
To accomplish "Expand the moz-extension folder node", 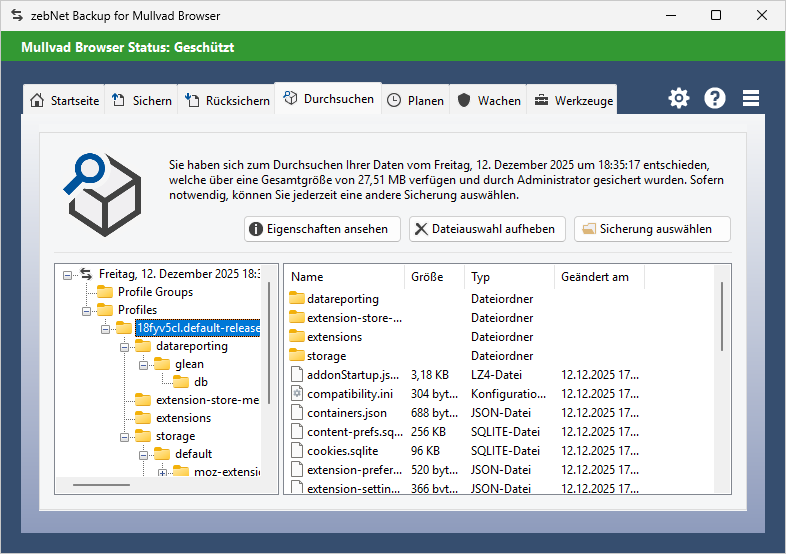I will (162, 472).
